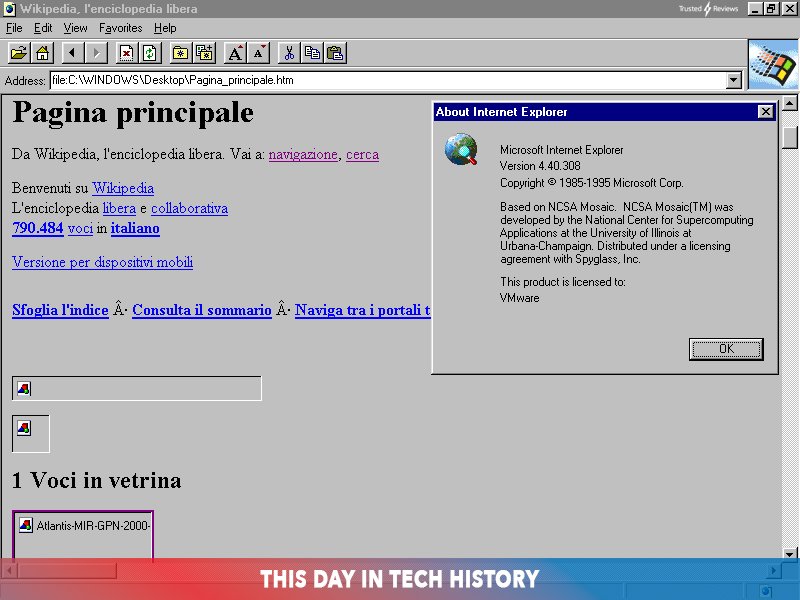800x600 pixels.
Task: Decrease font size with the small A icon
Action: (258, 53)
